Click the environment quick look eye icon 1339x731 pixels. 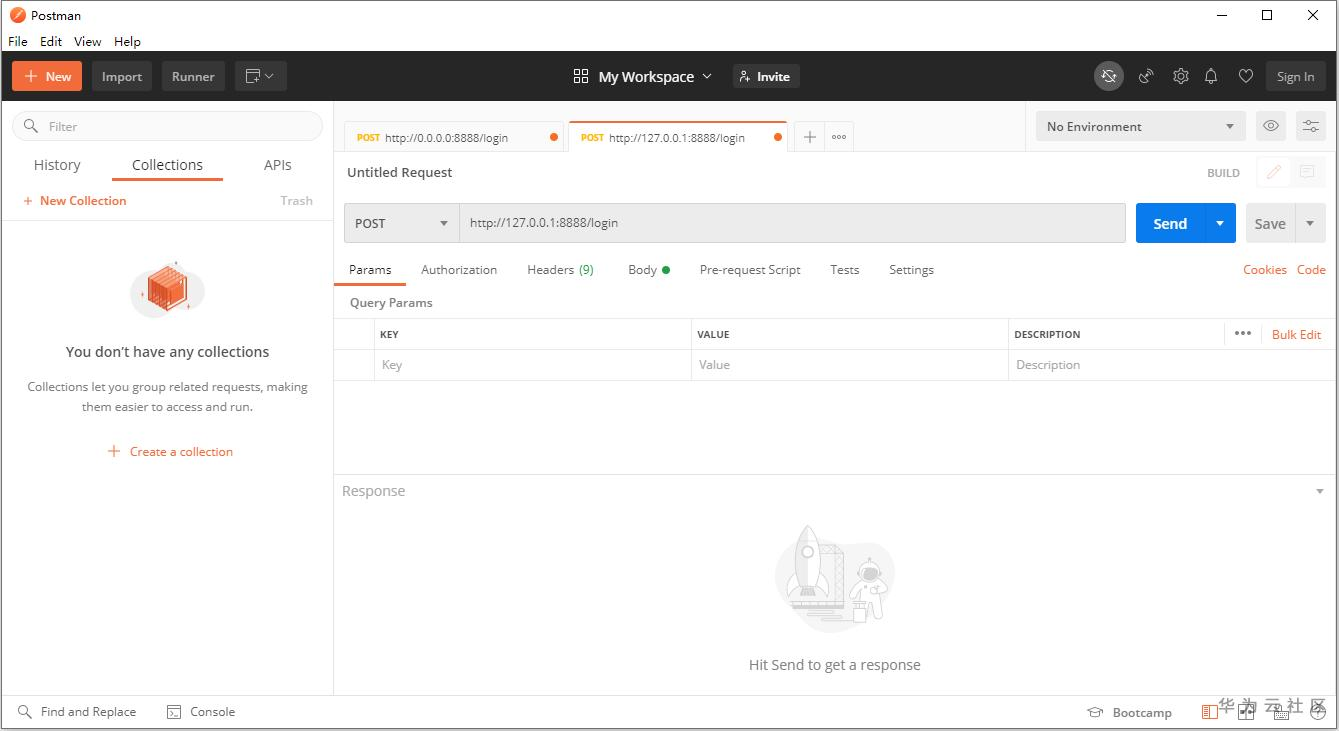point(1271,127)
